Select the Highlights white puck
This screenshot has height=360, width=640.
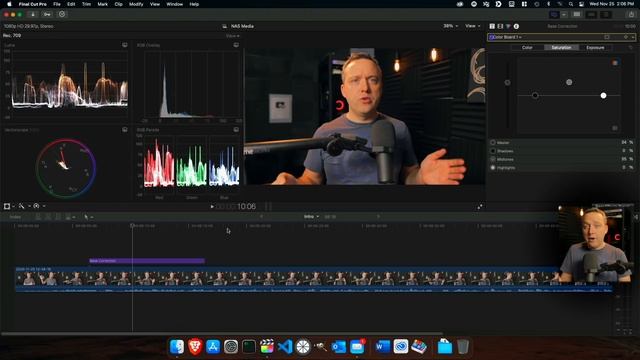click(x=603, y=96)
